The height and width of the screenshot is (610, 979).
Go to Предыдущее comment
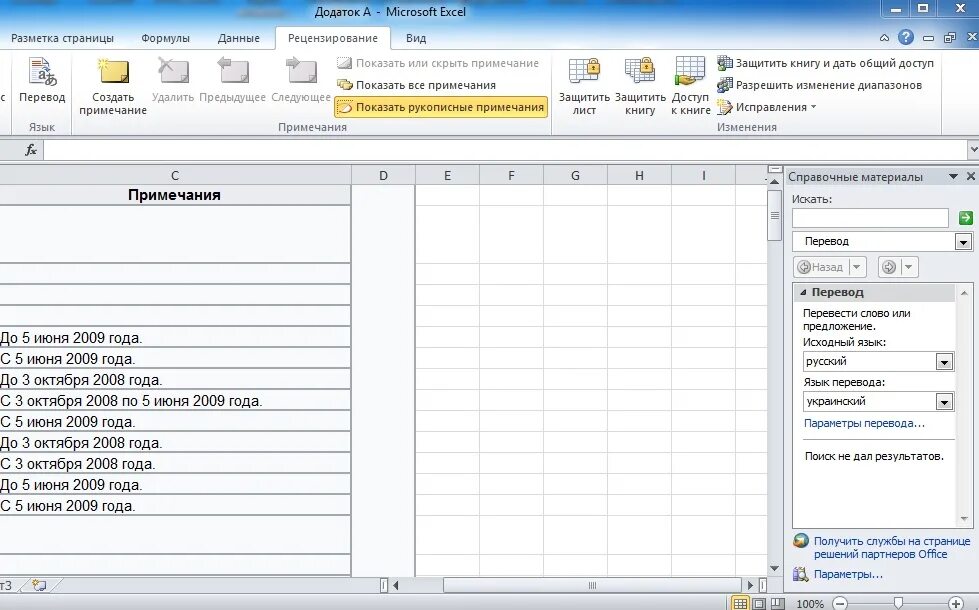233,81
